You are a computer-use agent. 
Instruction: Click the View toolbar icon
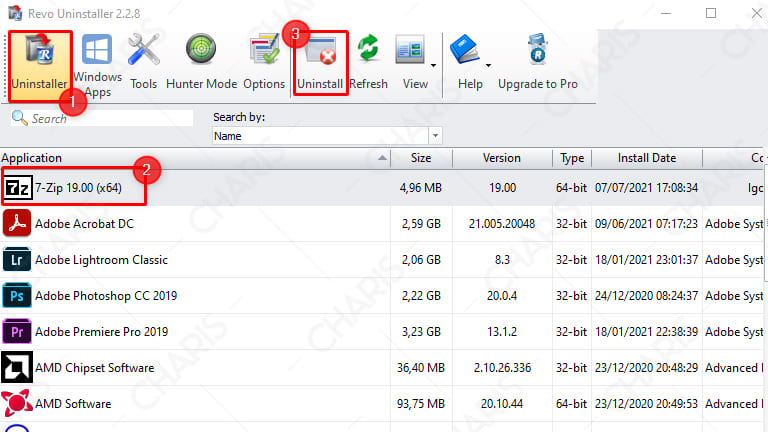tap(410, 49)
